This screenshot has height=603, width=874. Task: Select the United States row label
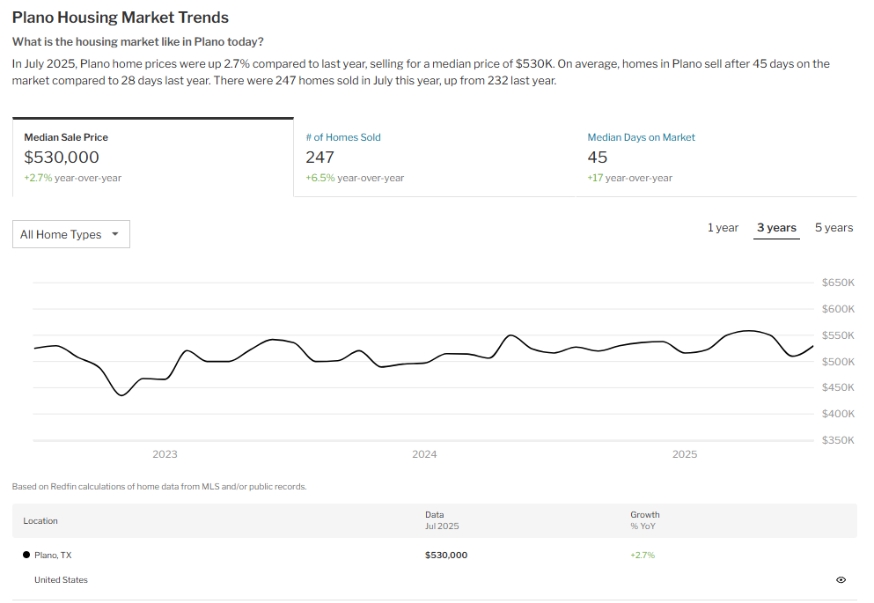pos(60,580)
